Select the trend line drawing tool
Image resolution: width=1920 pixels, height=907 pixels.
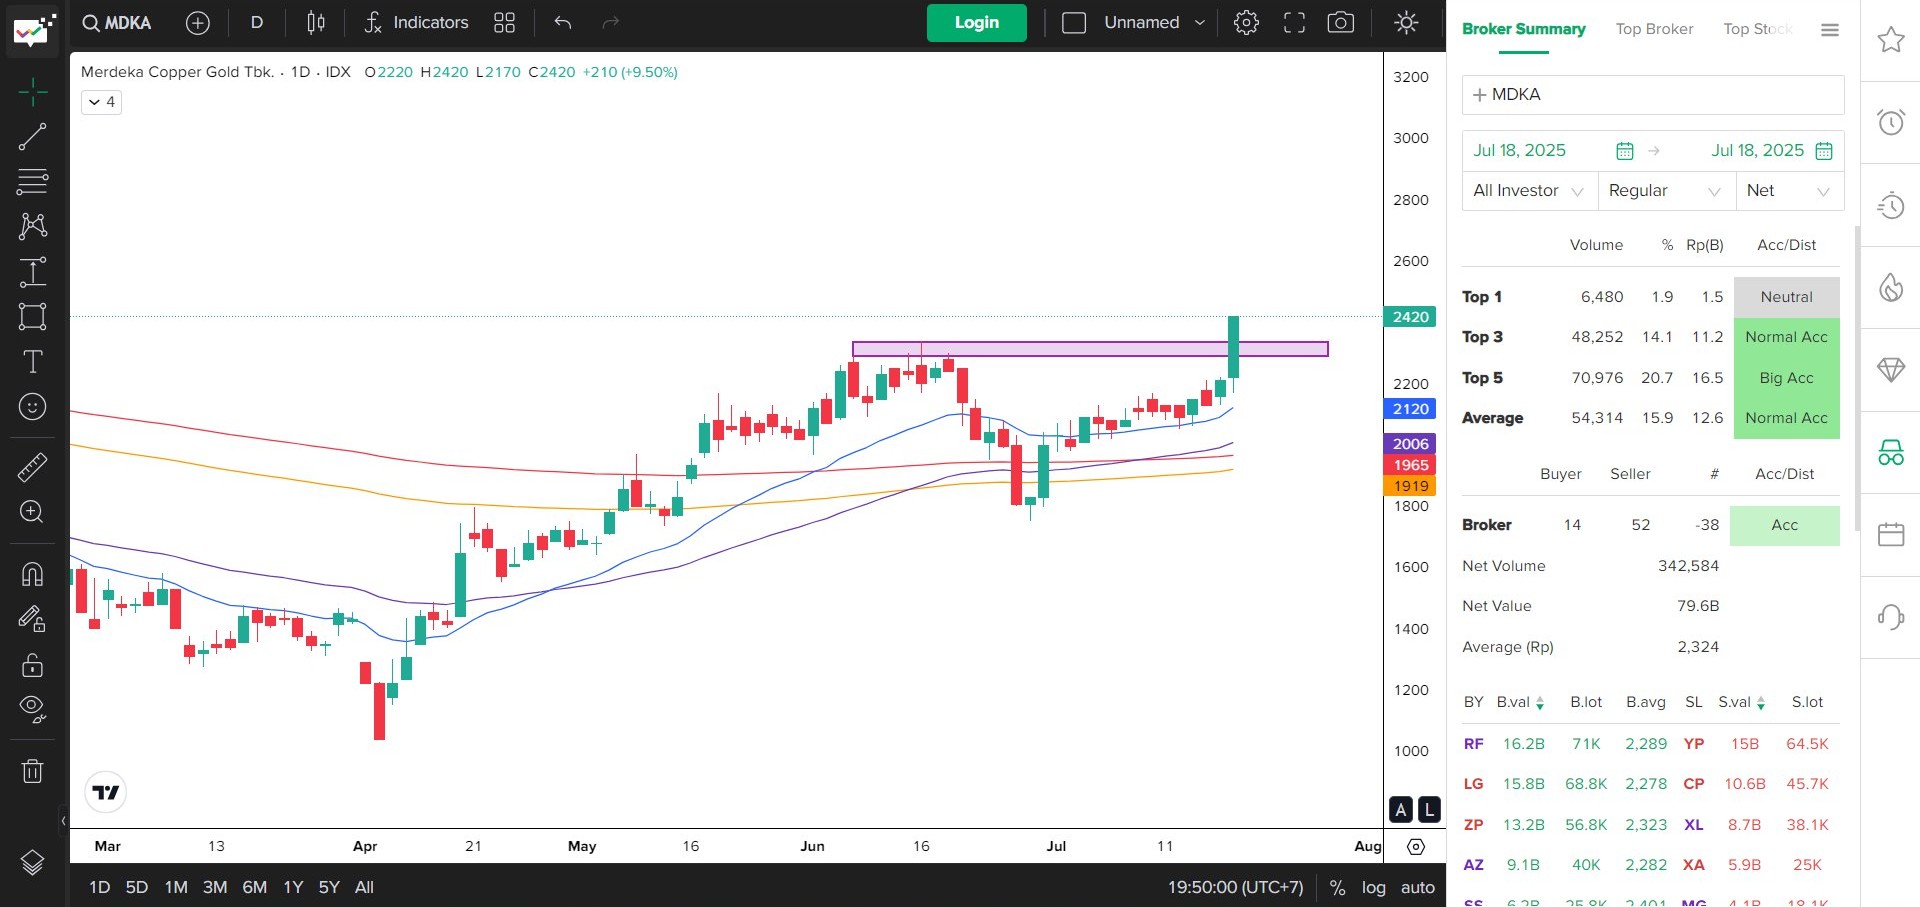coord(33,137)
